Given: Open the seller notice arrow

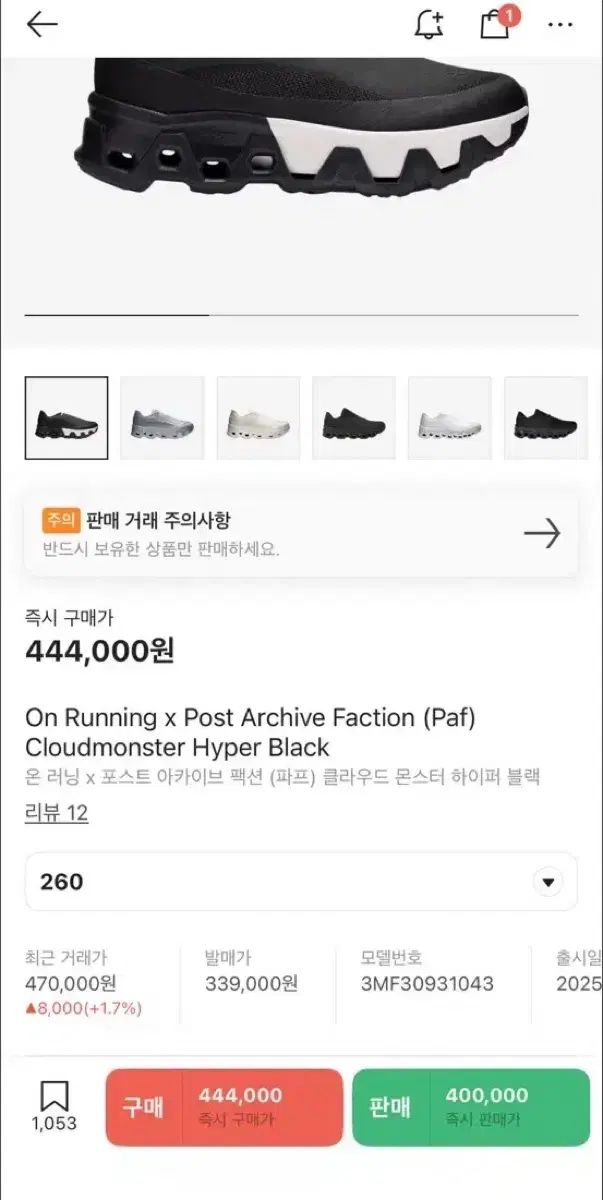Looking at the screenshot, I should pyautogui.click(x=541, y=534).
